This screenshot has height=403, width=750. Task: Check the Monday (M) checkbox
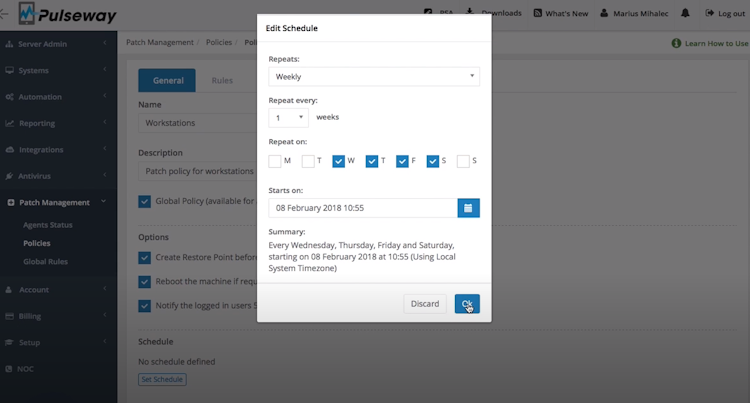(275, 161)
